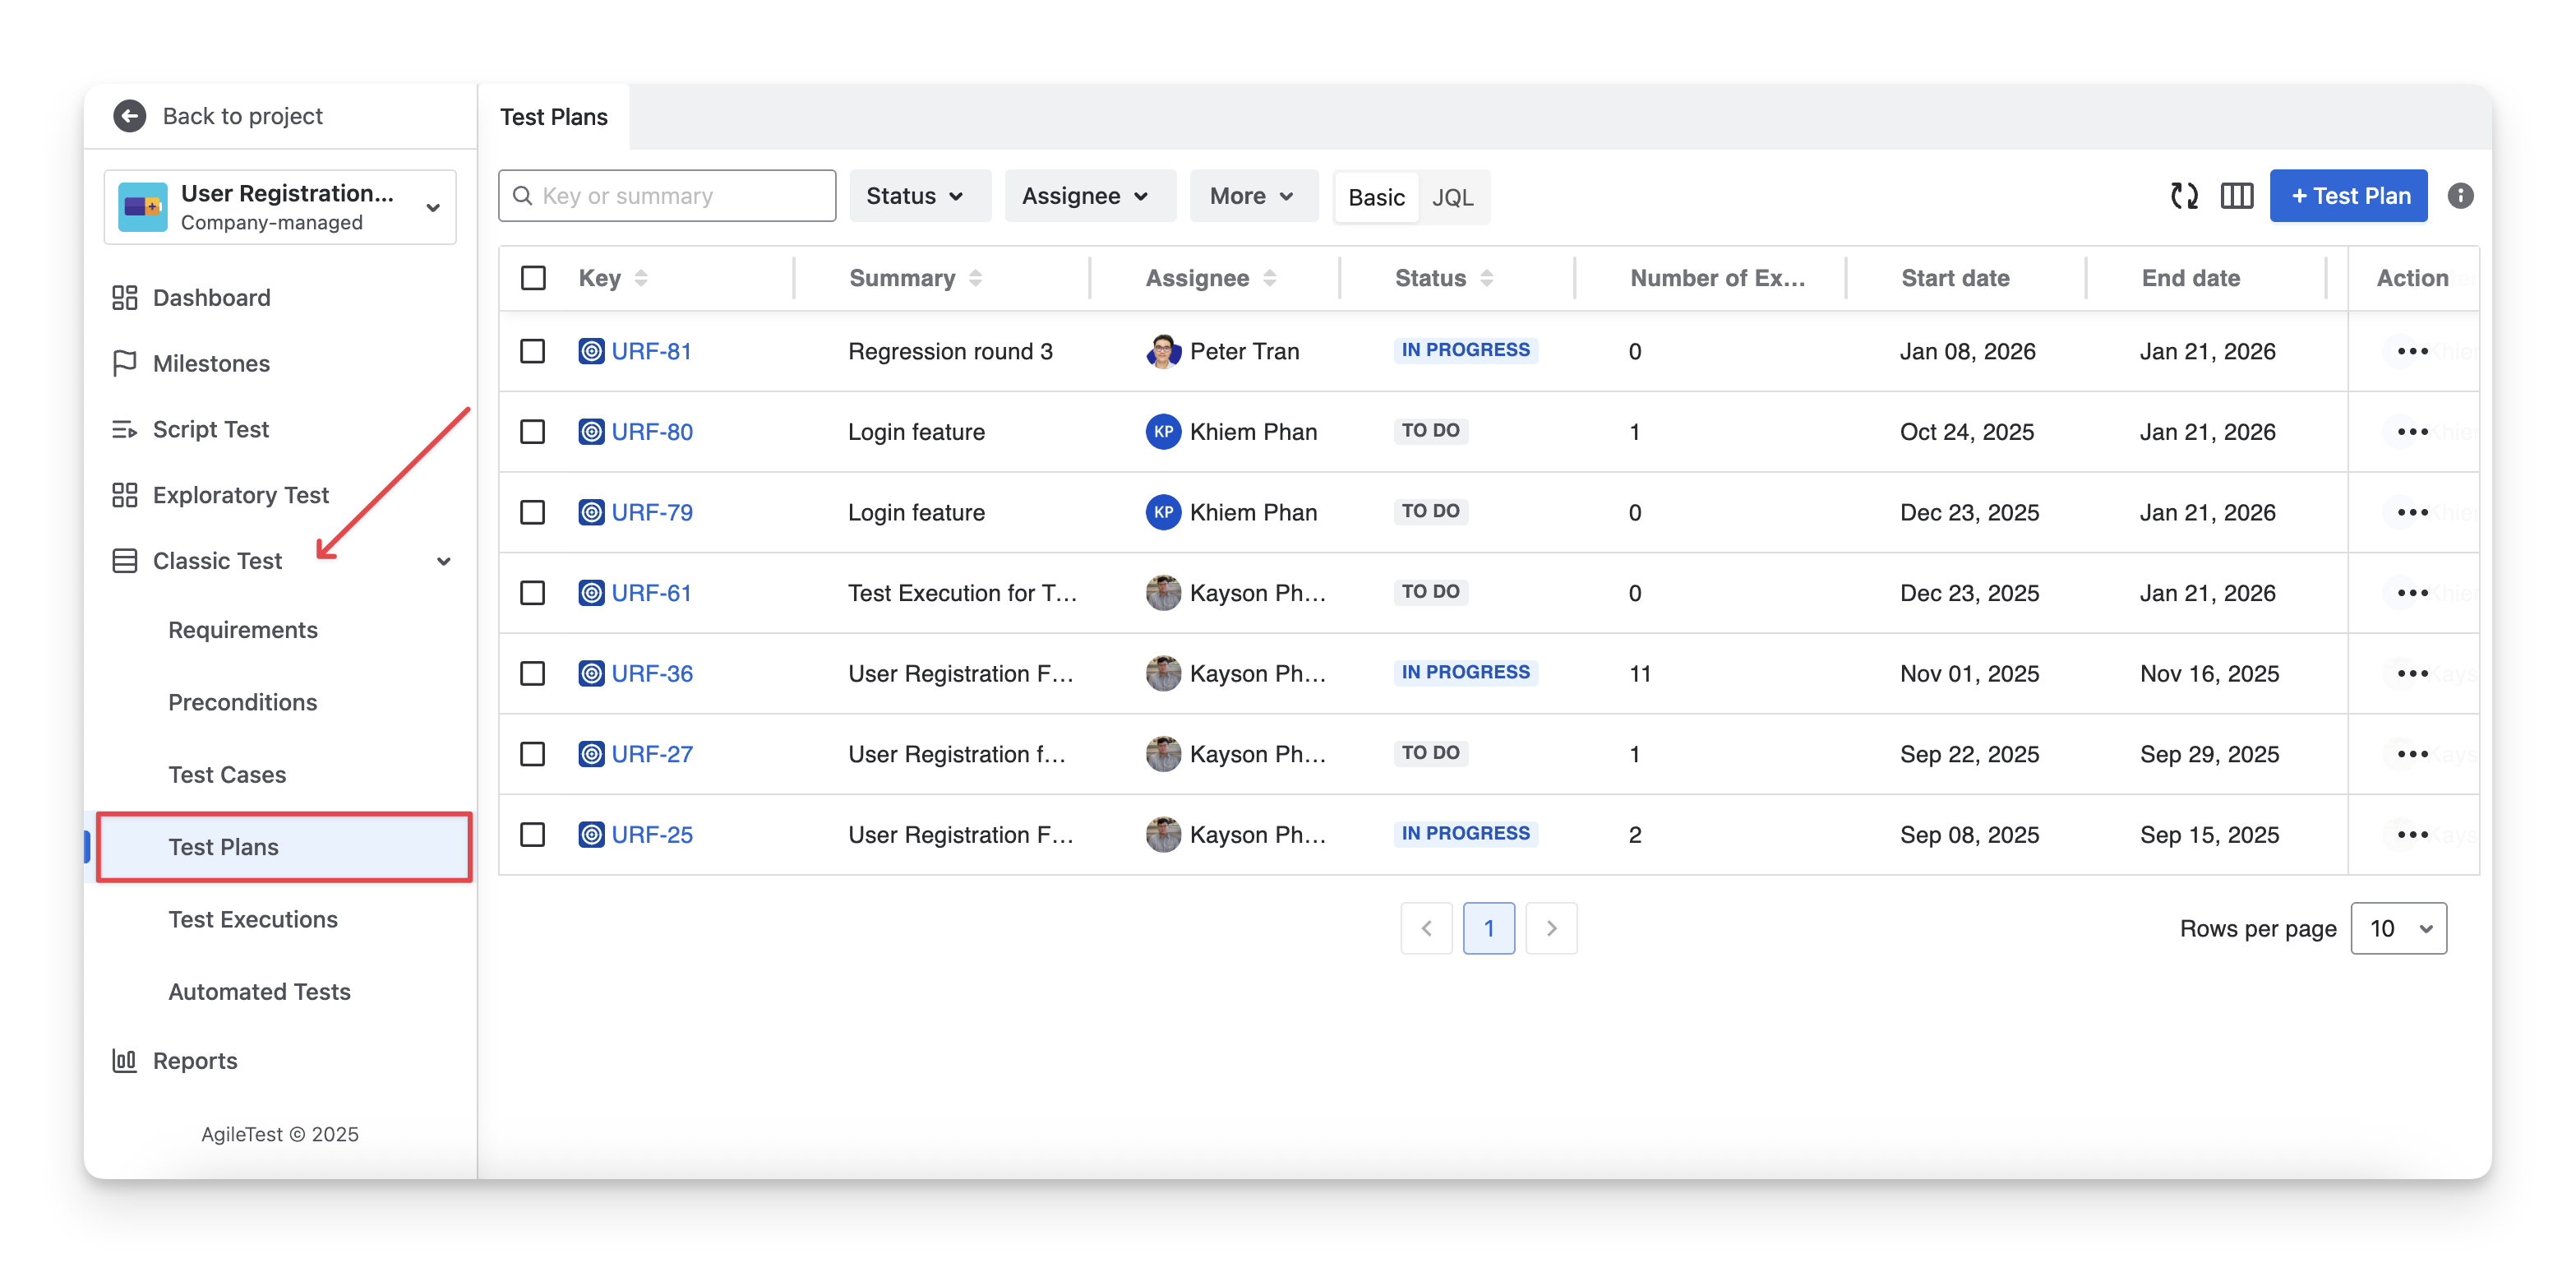Open Test Executions in sidebar

pos(253,920)
